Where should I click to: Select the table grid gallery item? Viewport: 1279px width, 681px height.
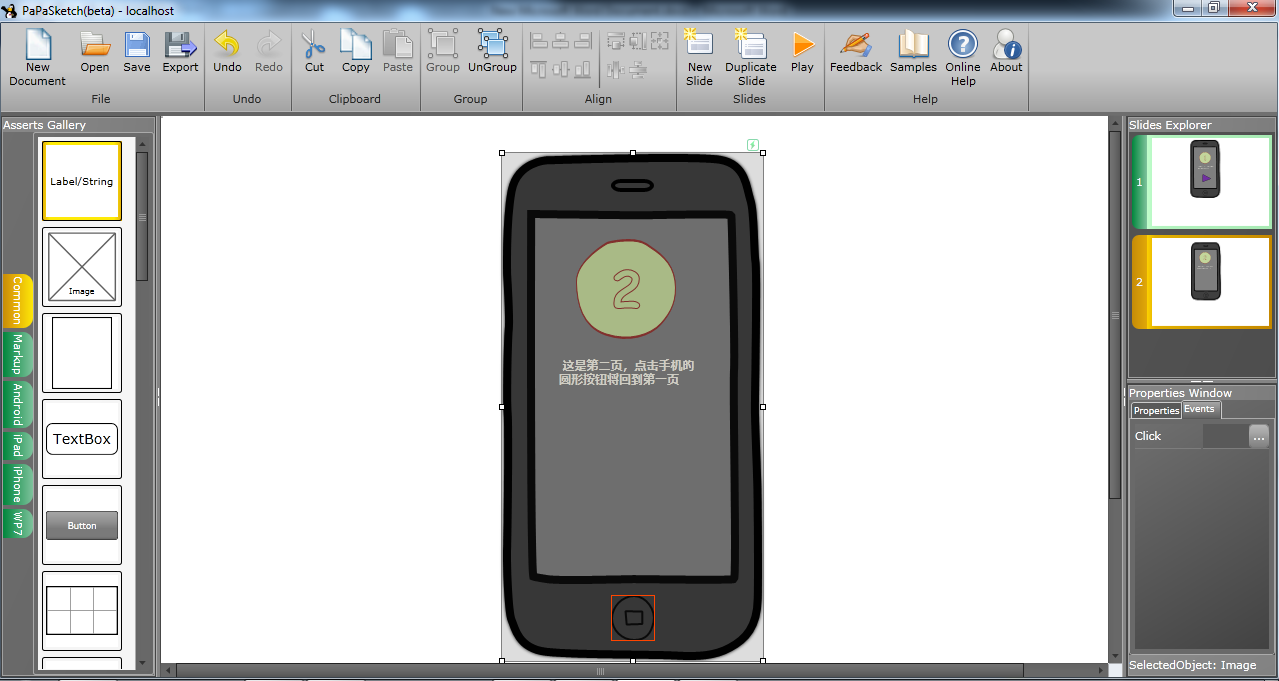click(82, 611)
